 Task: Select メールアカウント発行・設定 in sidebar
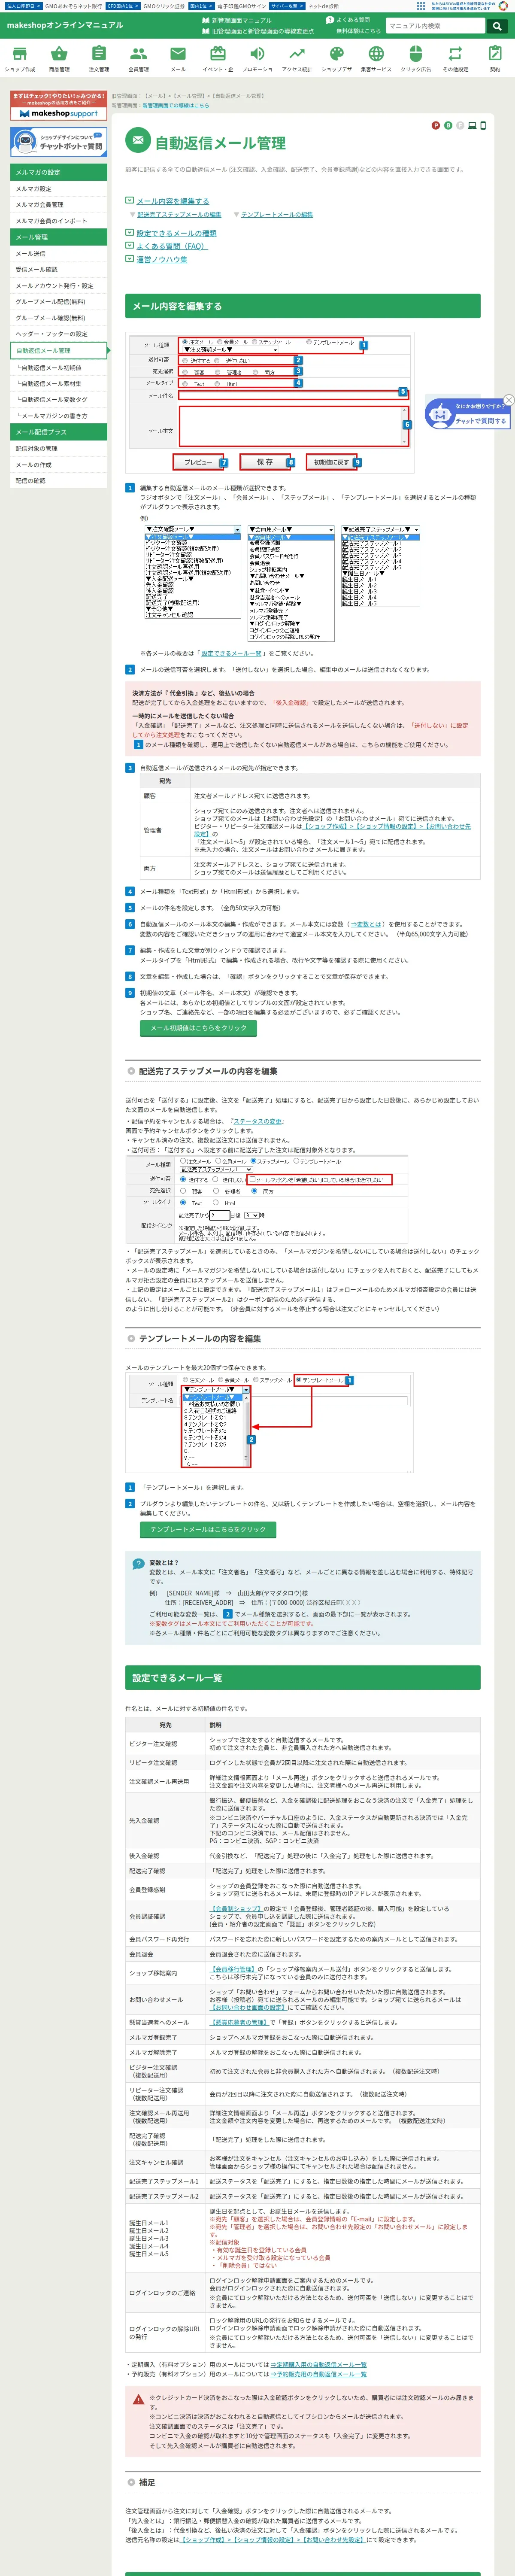[x=59, y=286]
